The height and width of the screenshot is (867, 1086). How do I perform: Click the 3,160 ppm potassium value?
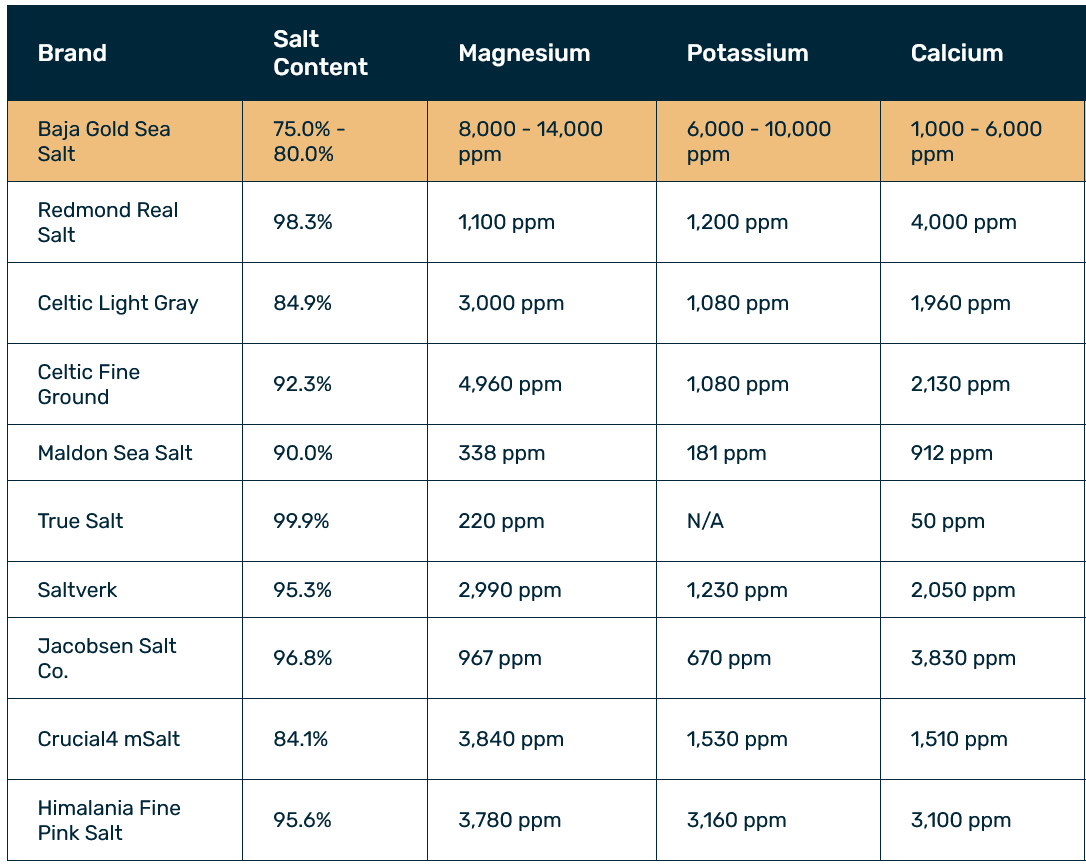click(736, 820)
